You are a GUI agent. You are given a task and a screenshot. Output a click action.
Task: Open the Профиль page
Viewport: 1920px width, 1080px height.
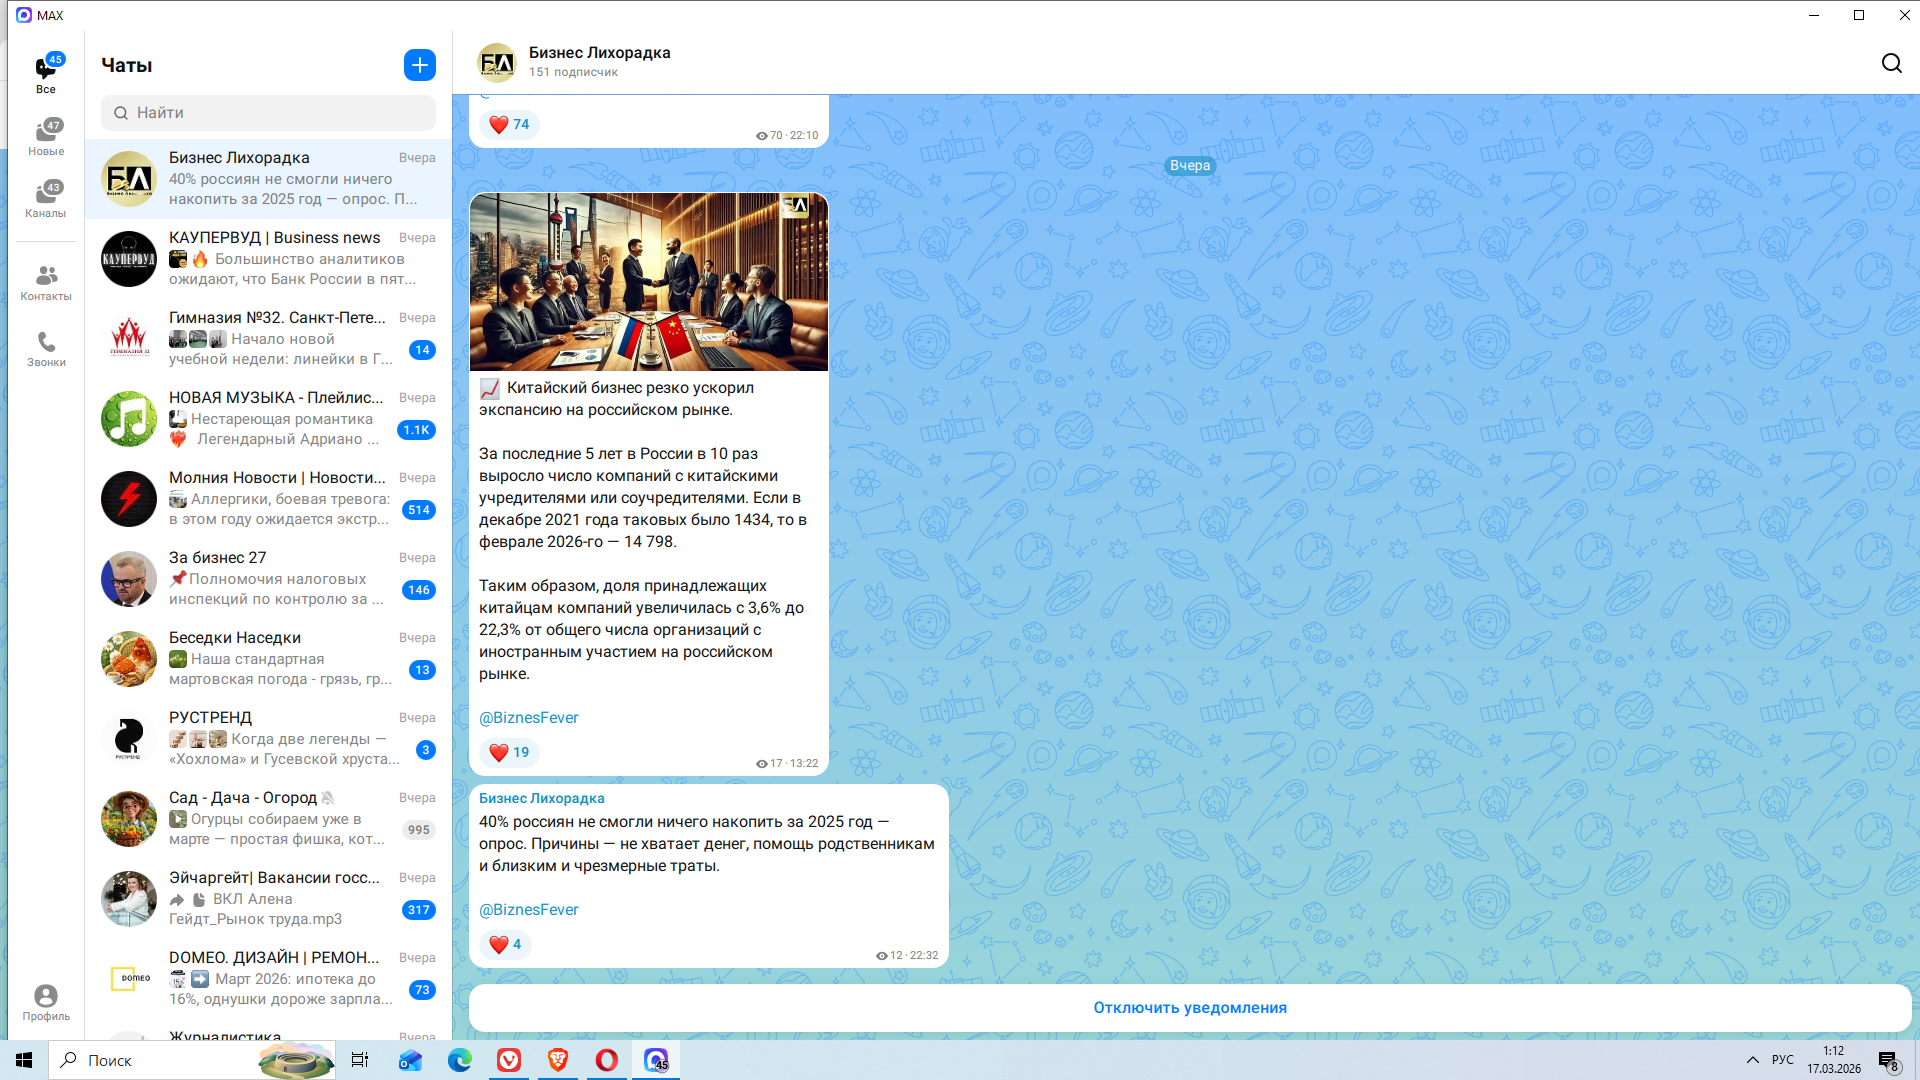pyautogui.click(x=46, y=1002)
